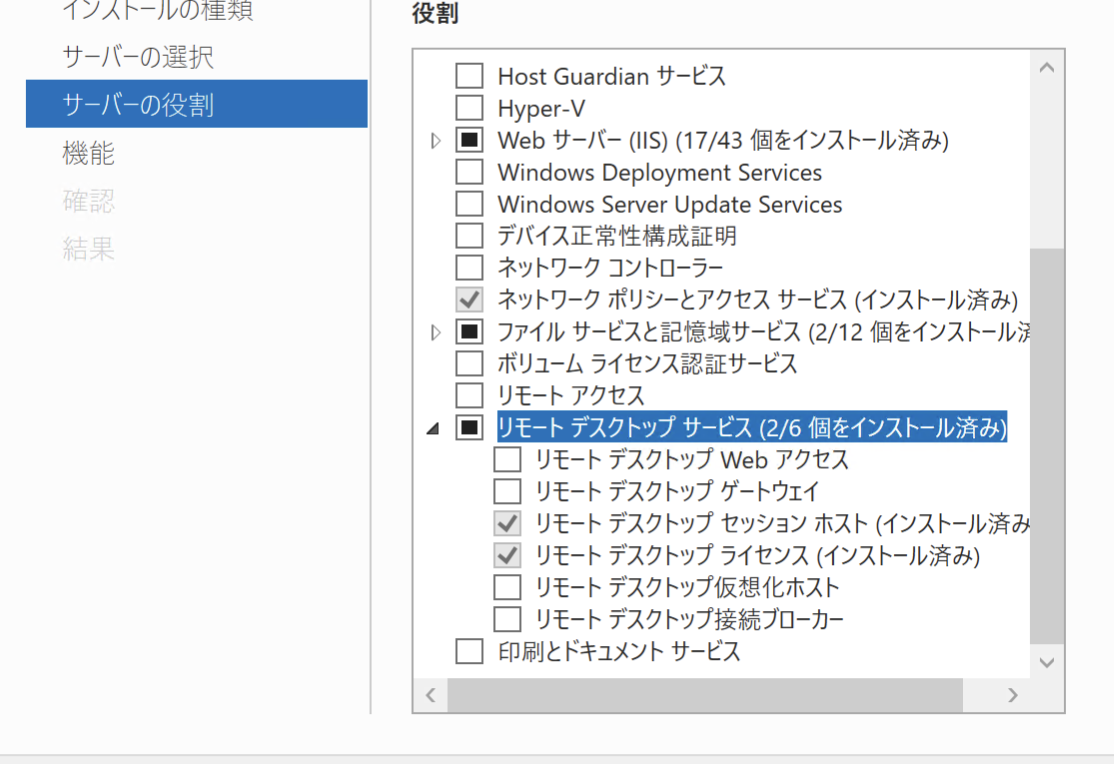Check リモート デスクトップ Web アクセス checkbox

point(508,460)
